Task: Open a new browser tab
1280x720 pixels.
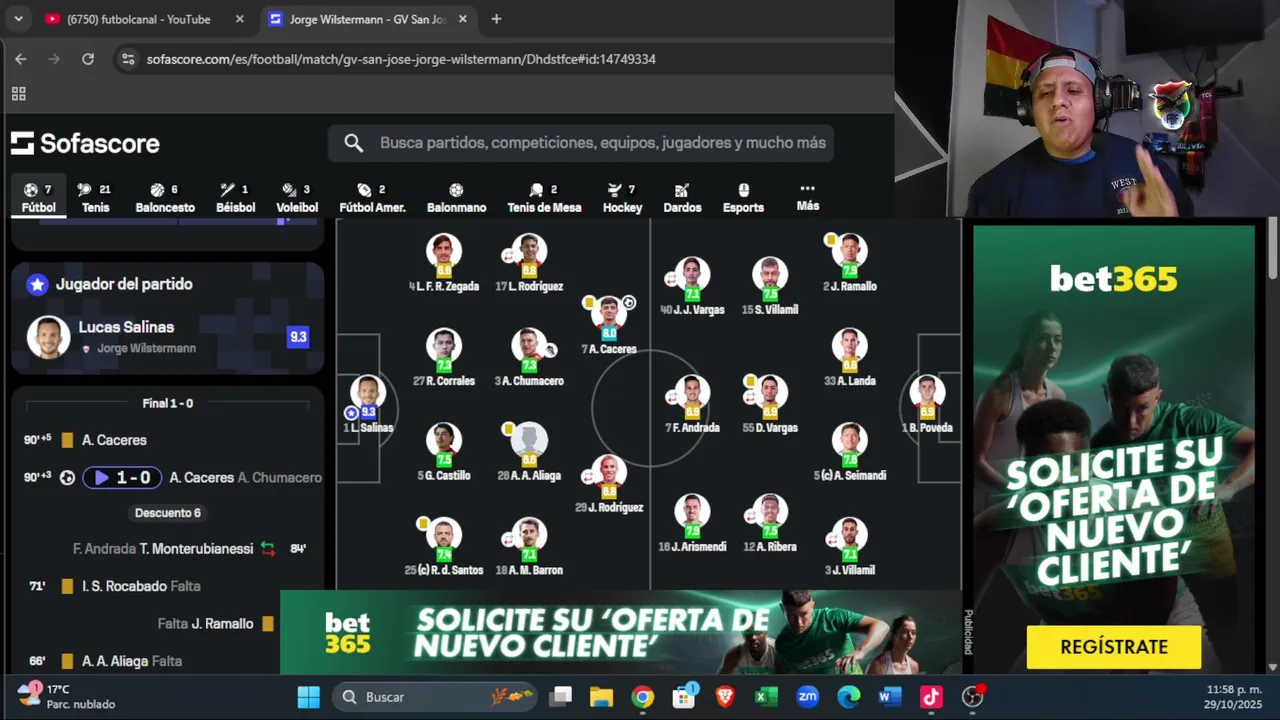Action: point(496,19)
